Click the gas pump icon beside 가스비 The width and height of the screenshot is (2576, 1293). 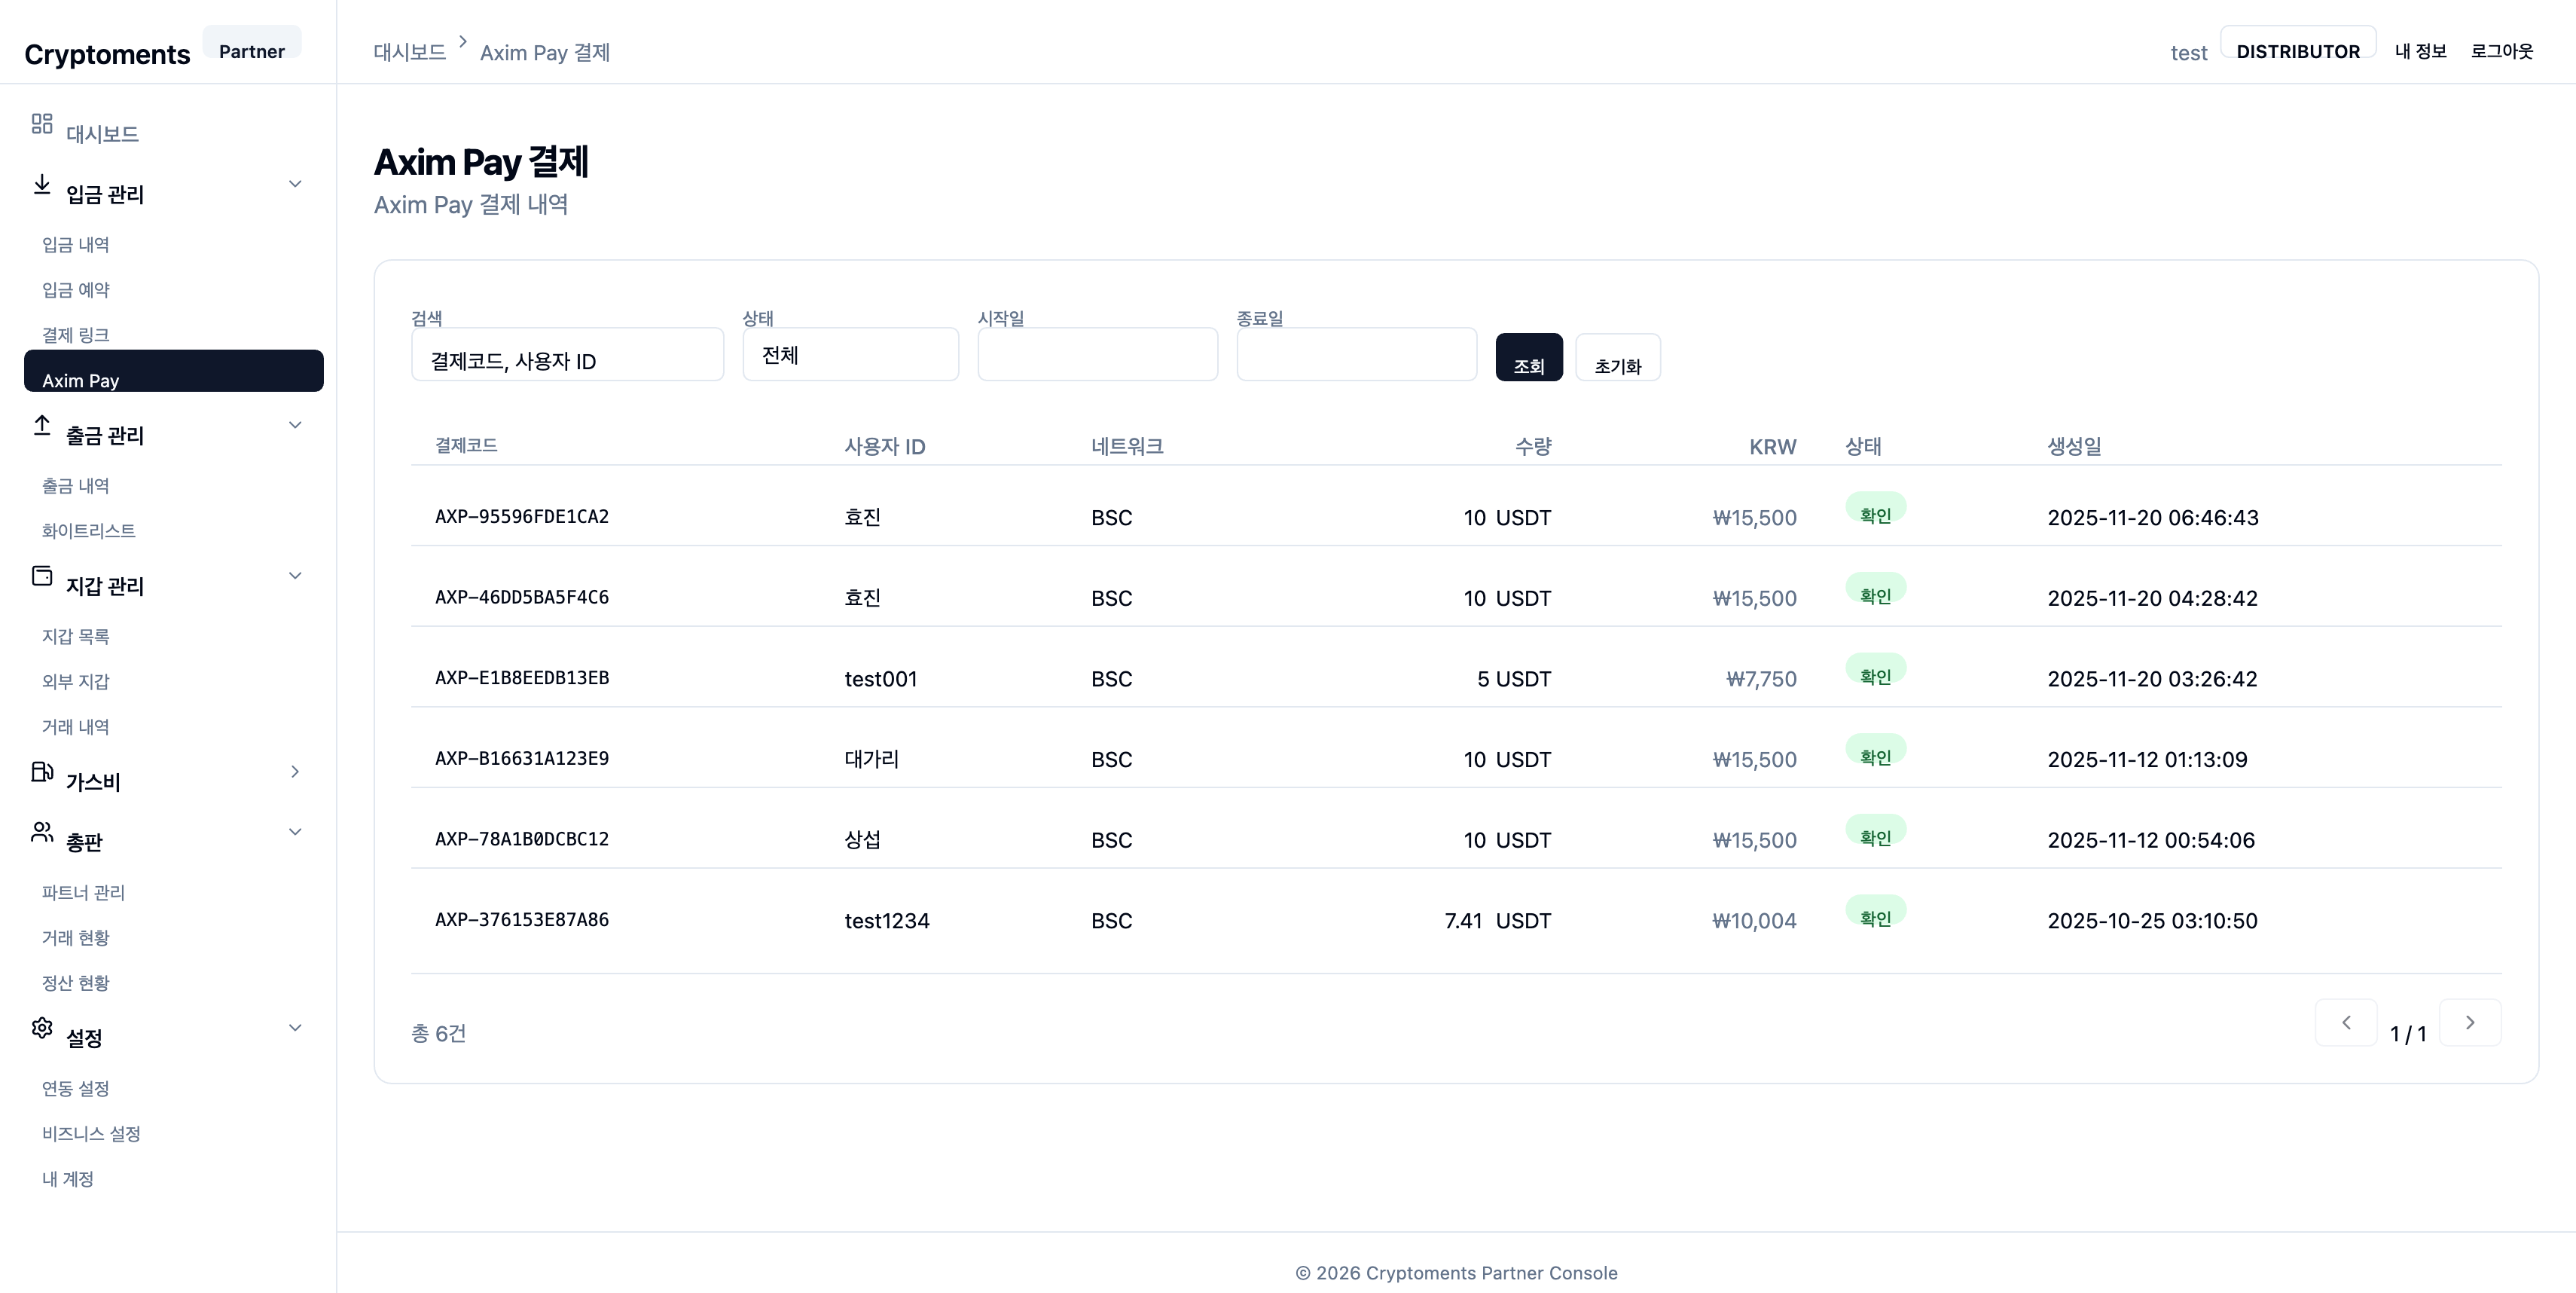tap(42, 771)
